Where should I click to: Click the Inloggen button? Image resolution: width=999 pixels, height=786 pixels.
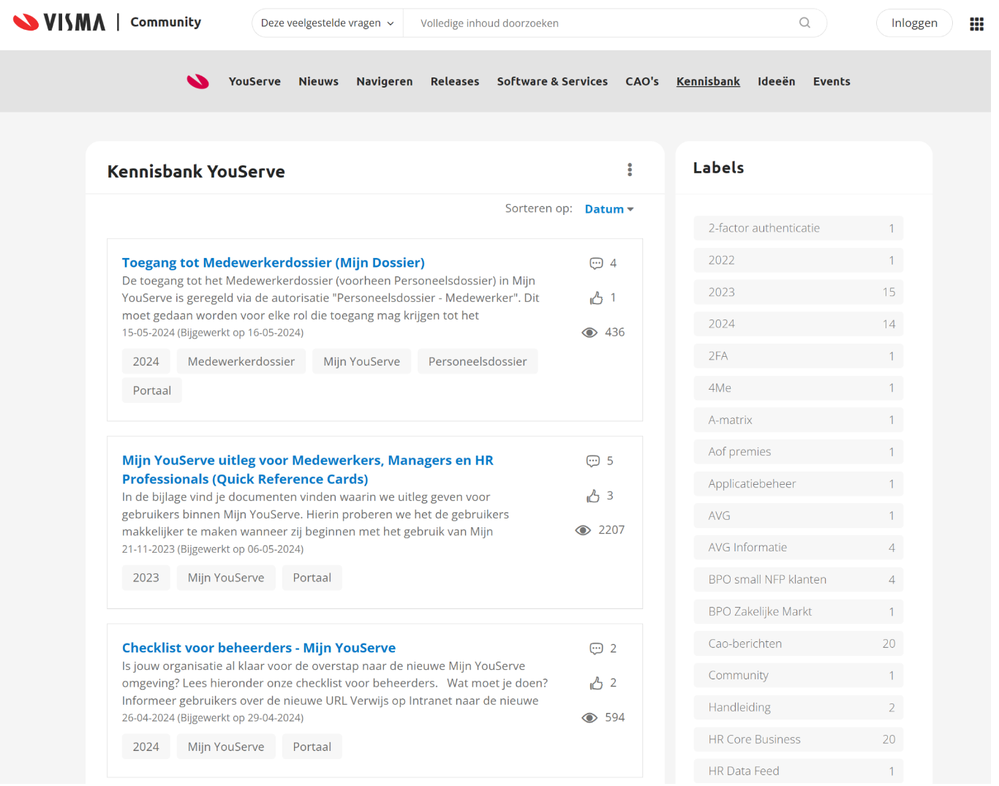914,23
